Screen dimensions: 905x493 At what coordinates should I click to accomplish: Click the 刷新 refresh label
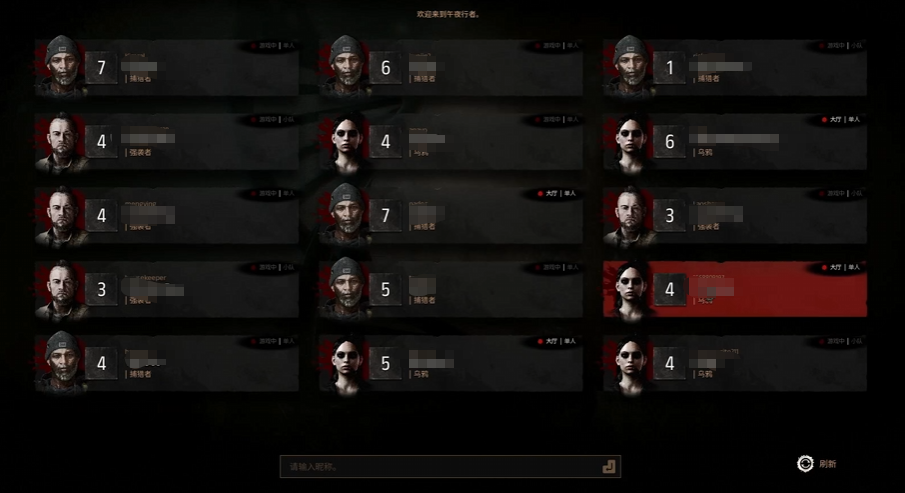(x=827, y=464)
